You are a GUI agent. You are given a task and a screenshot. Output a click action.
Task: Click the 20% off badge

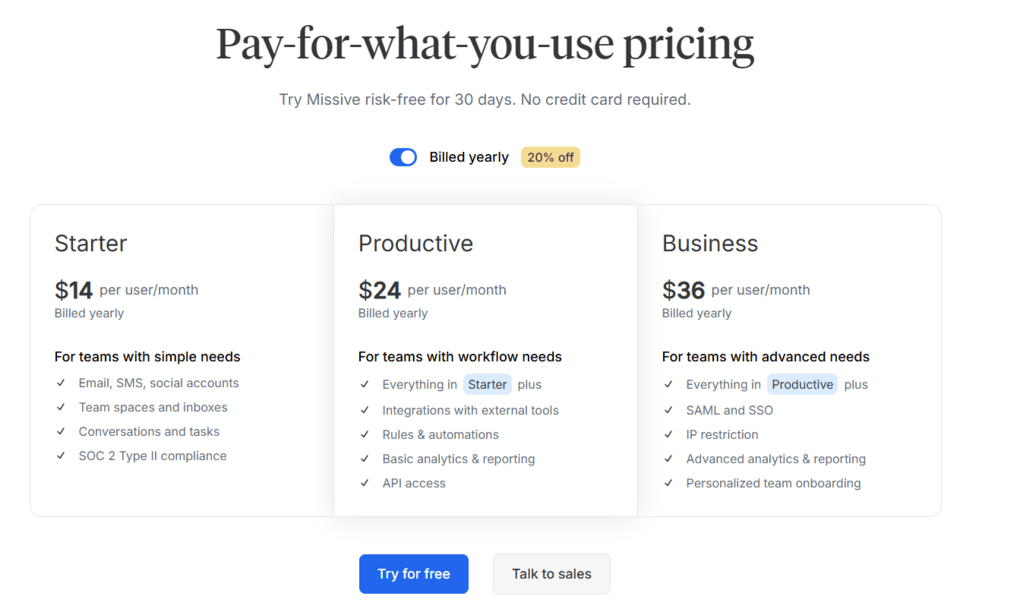(x=550, y=156)
